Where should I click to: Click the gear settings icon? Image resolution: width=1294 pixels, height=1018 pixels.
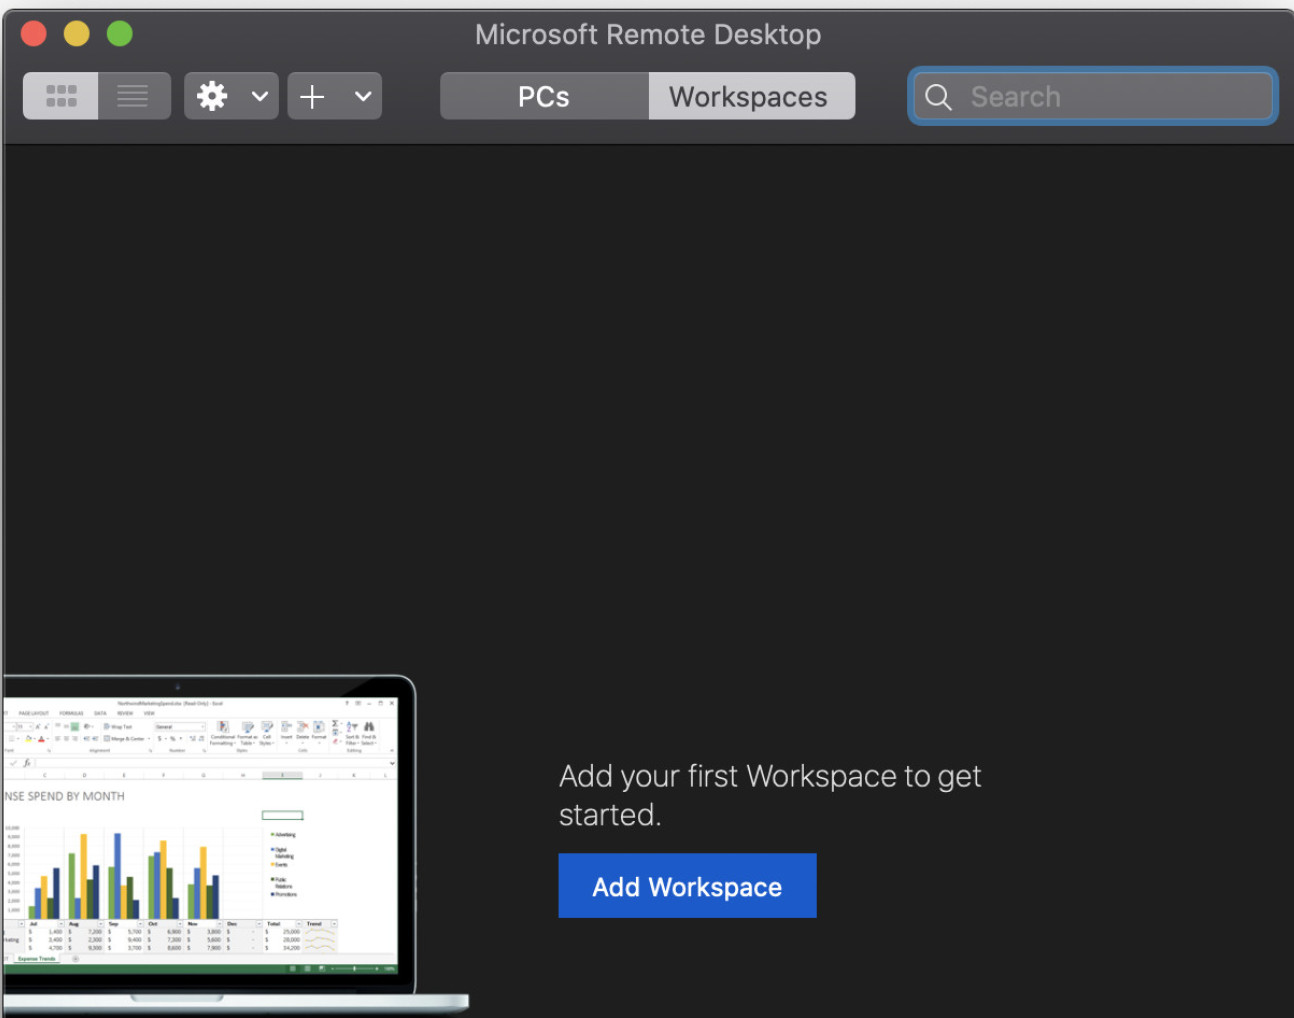click(212, 96)
